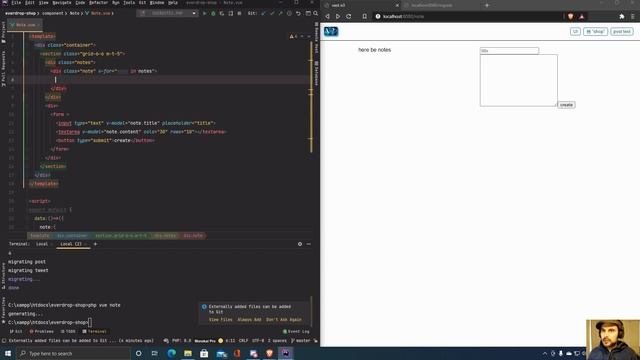Open the Window menu
Viewport: 640px width, 360px height.
pos(156,2)
